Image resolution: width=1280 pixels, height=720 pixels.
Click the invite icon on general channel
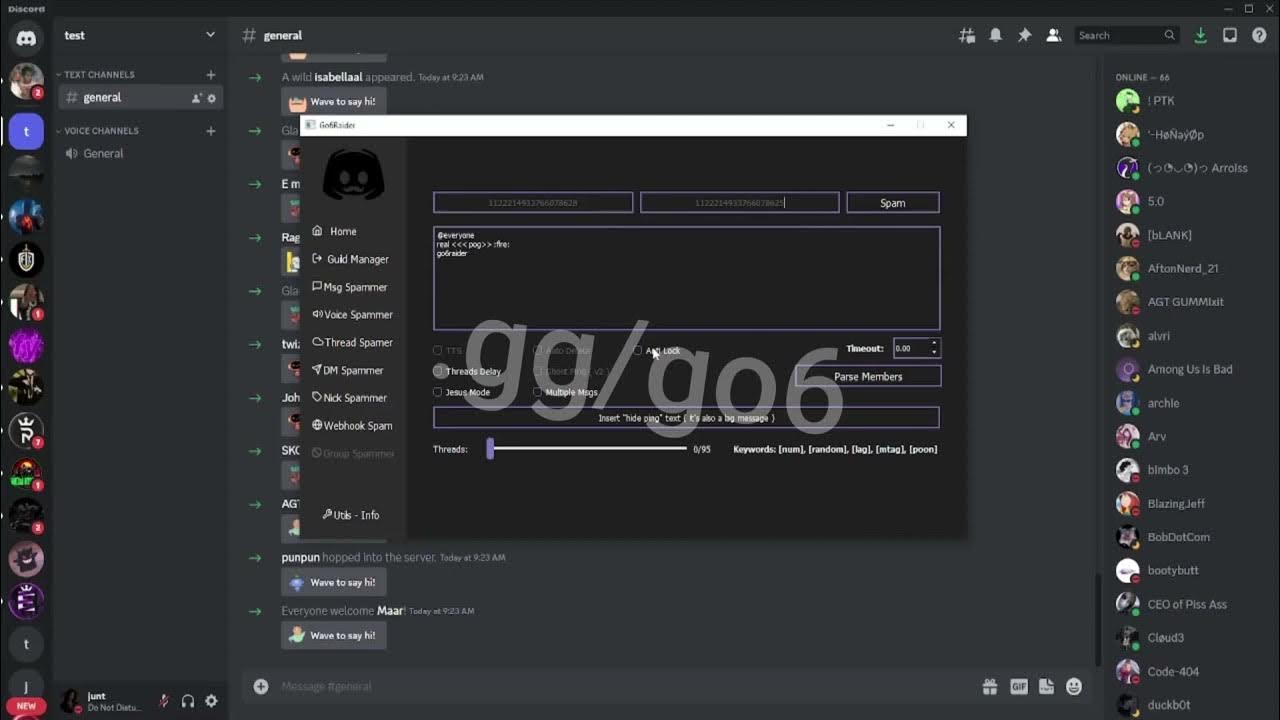pos(196,98)
